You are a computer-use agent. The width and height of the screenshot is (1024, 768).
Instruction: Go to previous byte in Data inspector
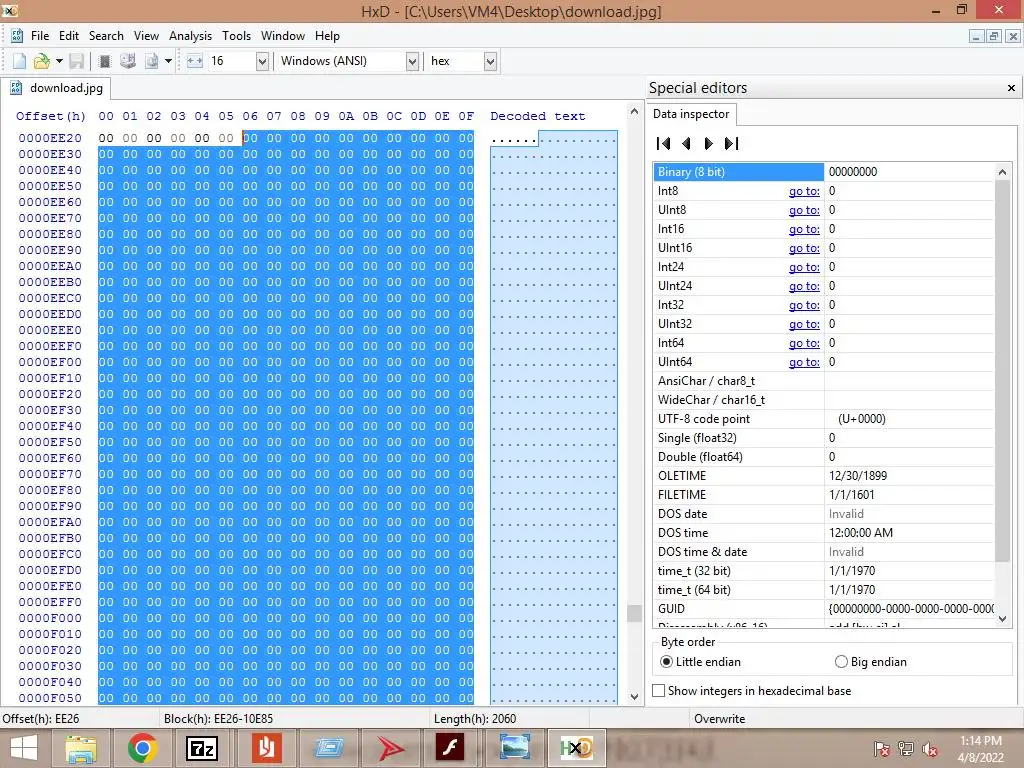click(x=686, y=144)
